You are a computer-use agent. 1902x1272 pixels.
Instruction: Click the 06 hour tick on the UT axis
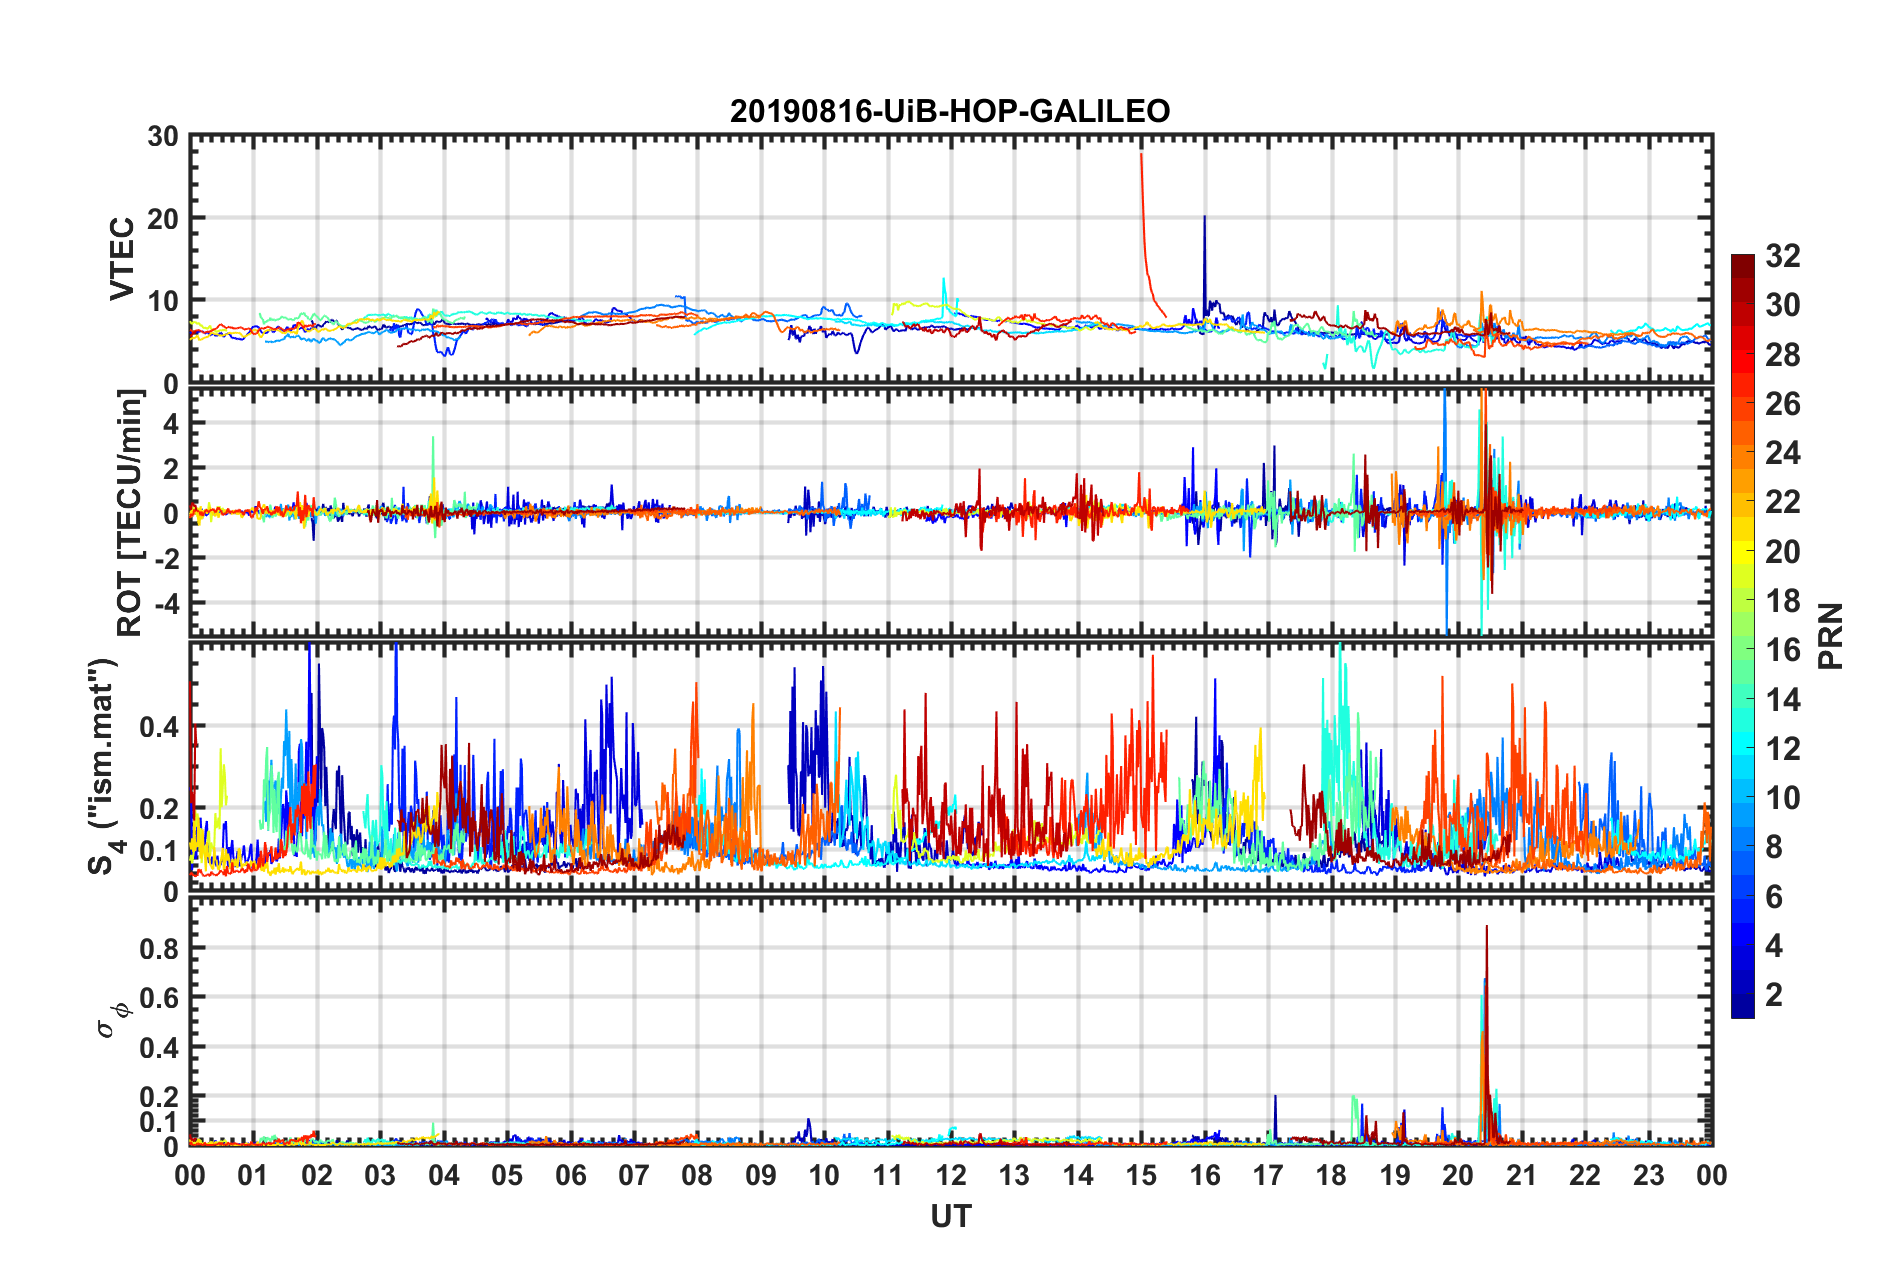[x=570, y=1175]
